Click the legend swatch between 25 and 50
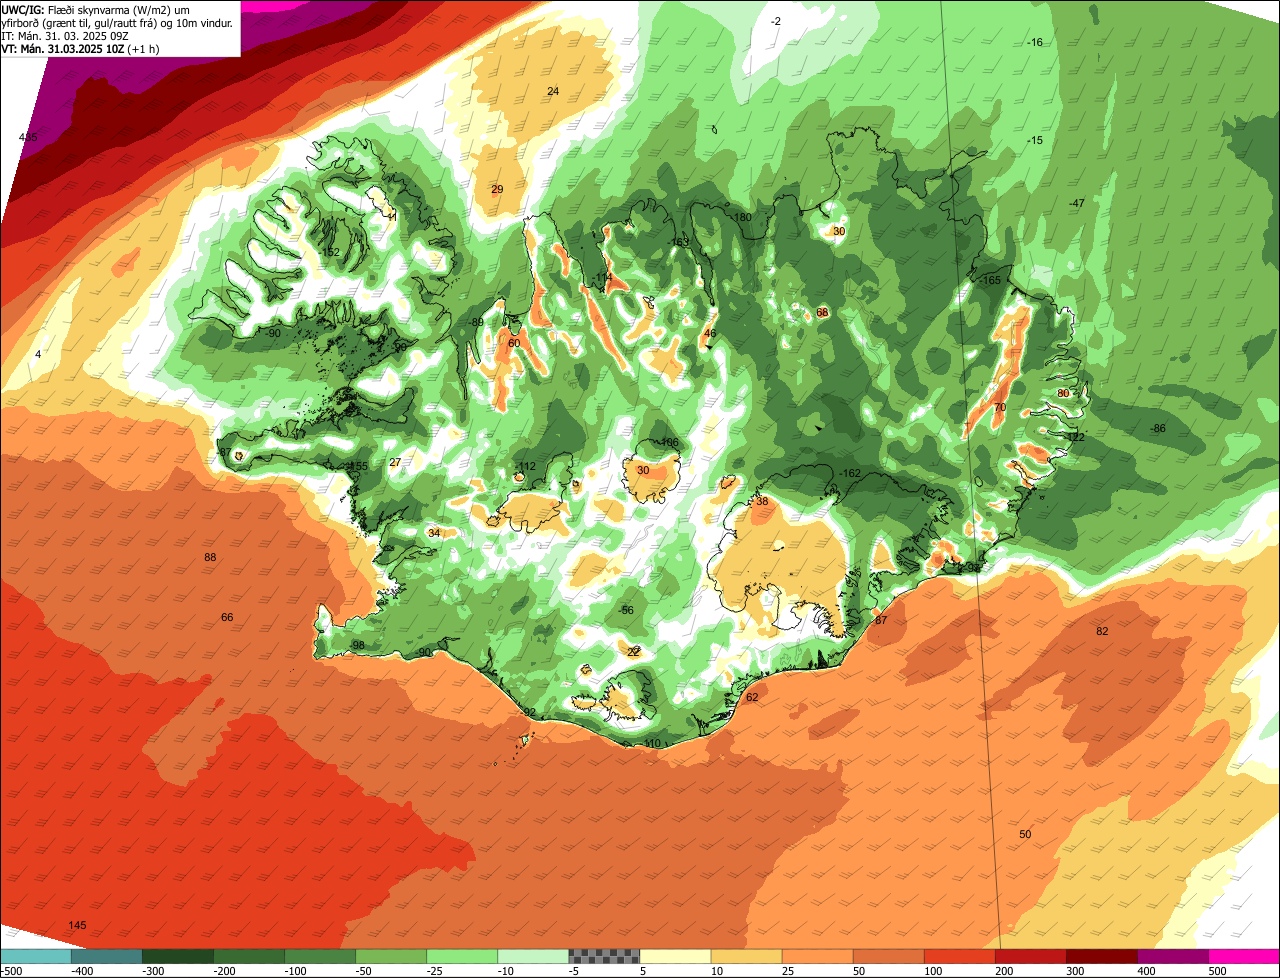The width and height of the screenshot is (1280, 978). click(x=817, y=956)
